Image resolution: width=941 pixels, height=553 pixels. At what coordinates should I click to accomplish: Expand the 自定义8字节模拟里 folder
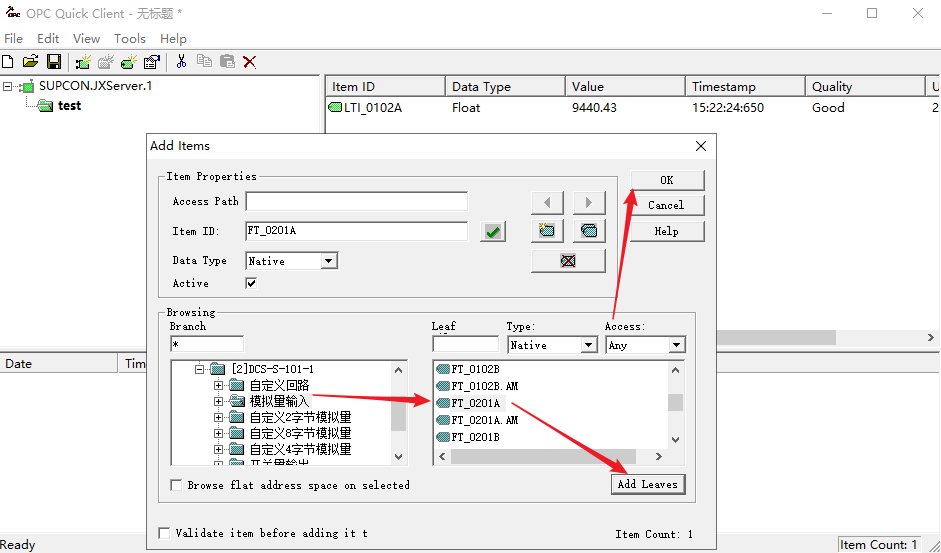pyautogui.click(x=218, y=434)
